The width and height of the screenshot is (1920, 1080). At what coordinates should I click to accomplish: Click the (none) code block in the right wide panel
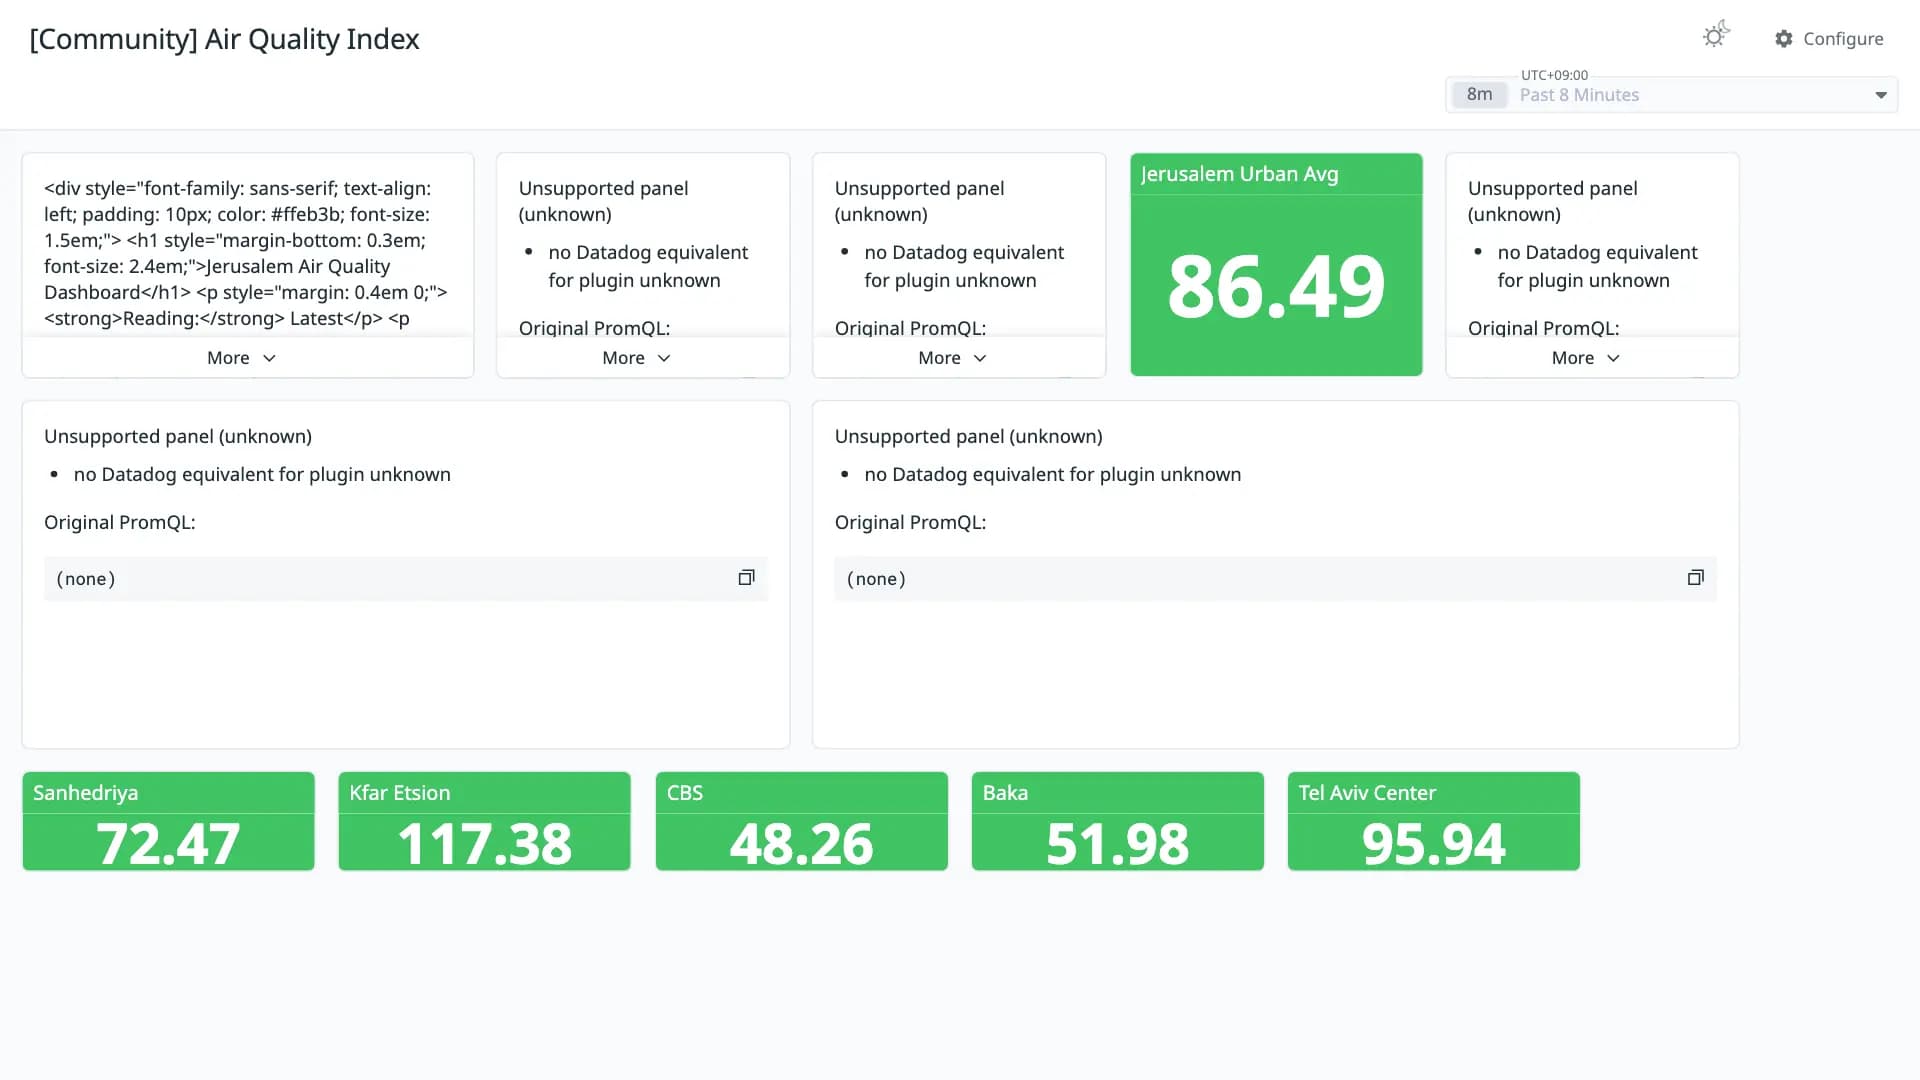[x=1275, y=579]
